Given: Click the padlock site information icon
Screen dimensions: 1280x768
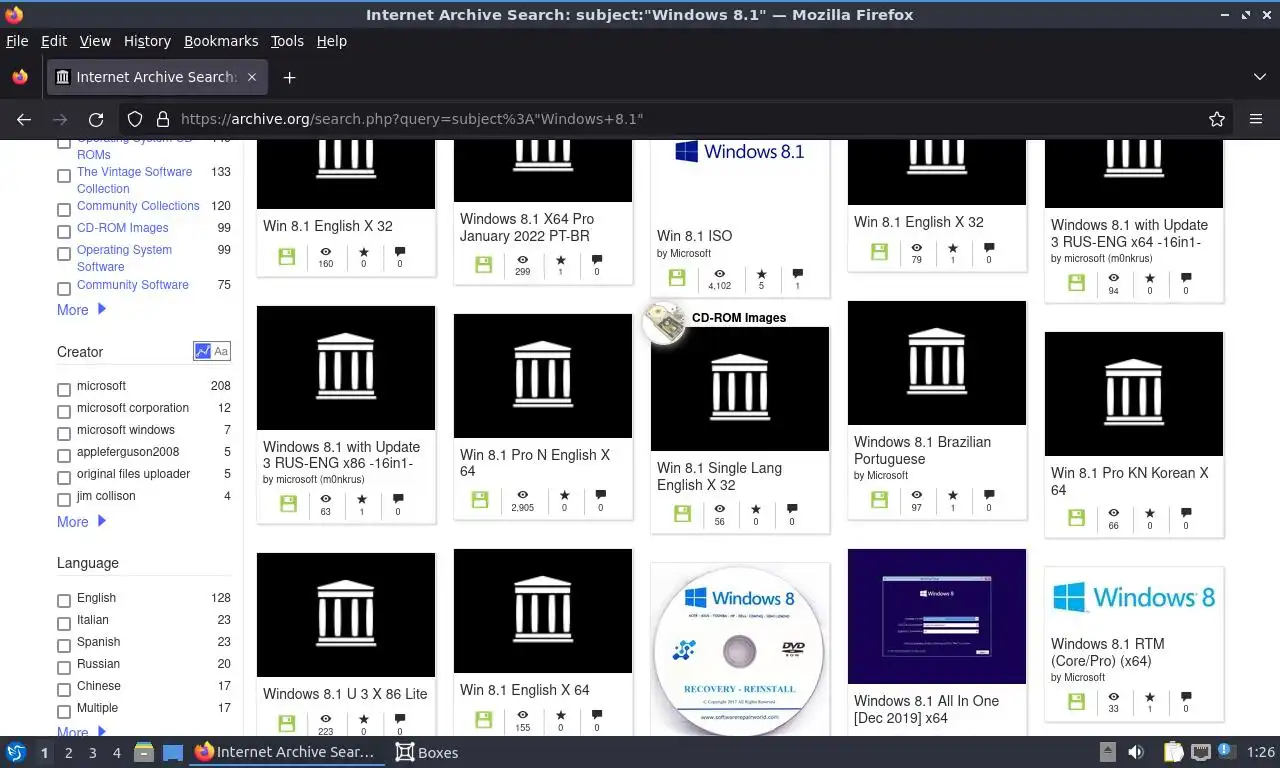Looking at the screenshot, I should (163, 119).
